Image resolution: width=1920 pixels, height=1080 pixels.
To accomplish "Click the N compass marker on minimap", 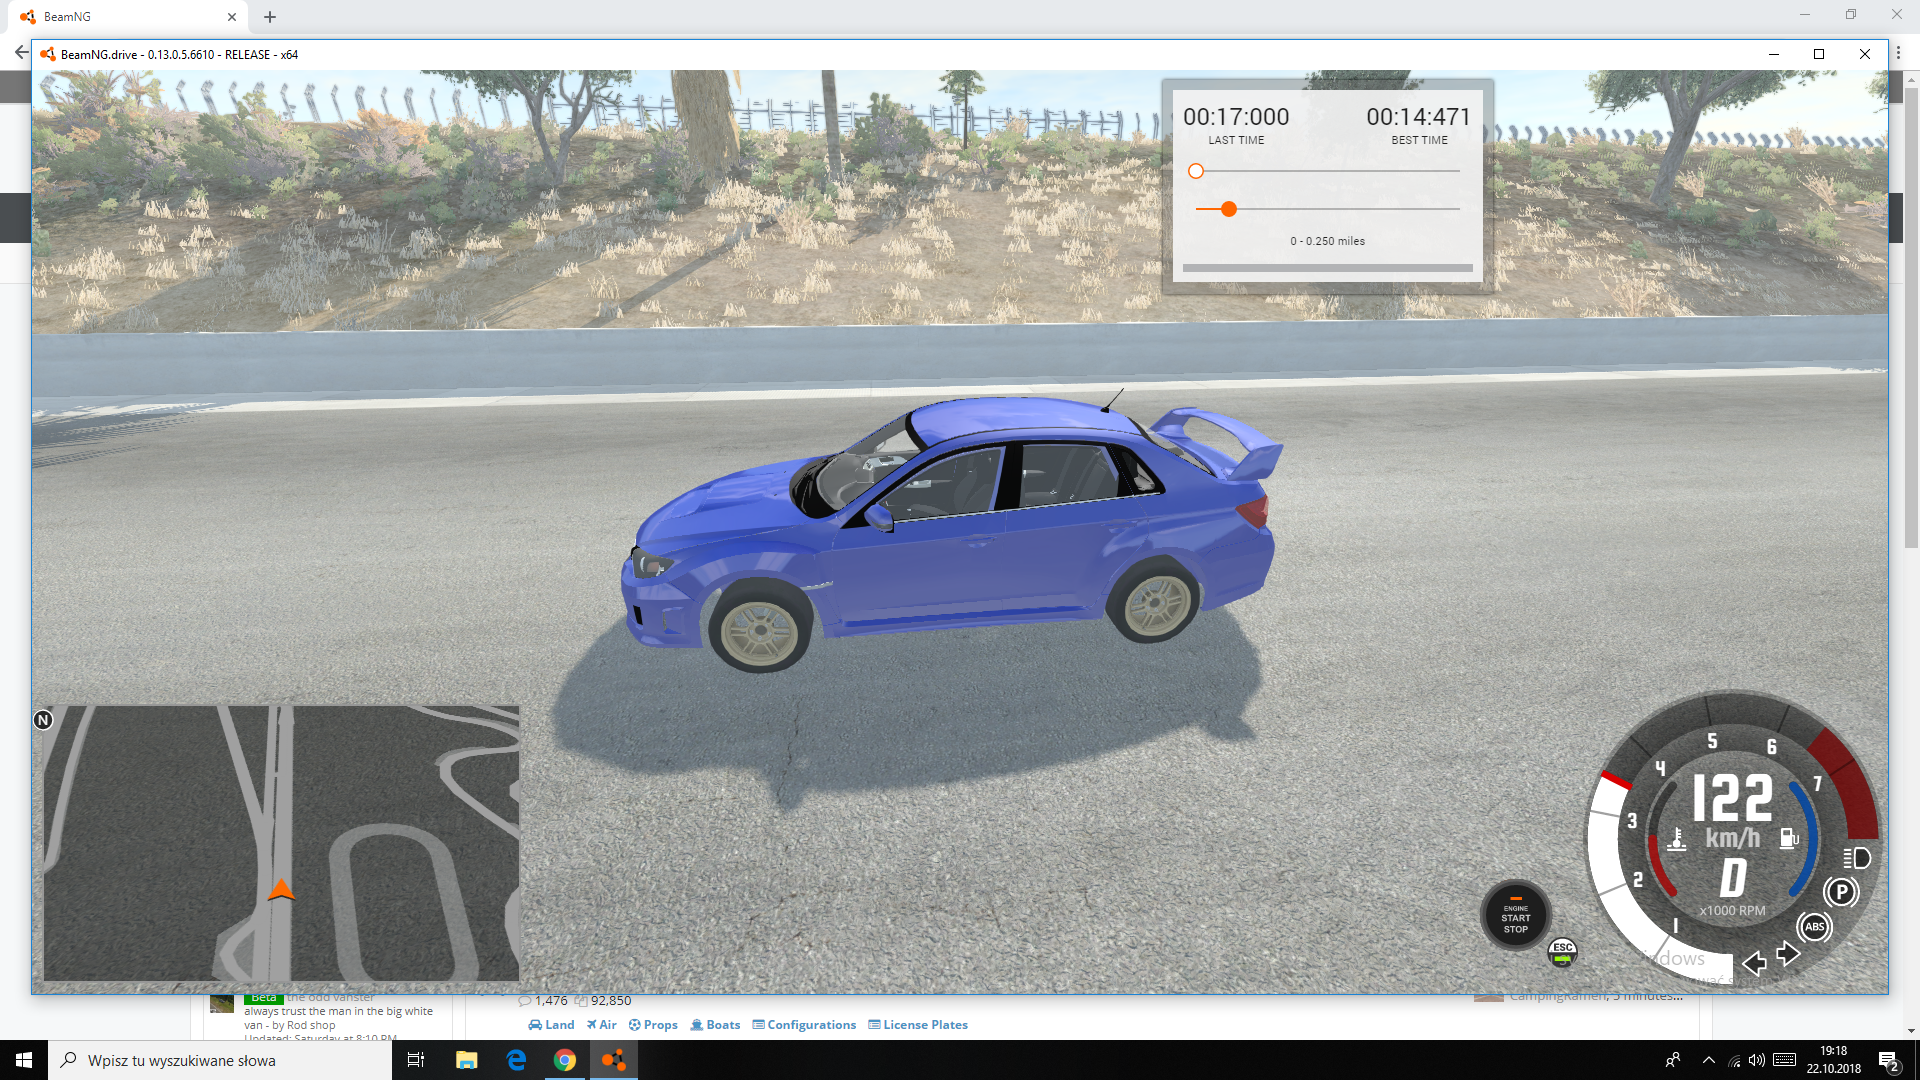I will [43, 720].
